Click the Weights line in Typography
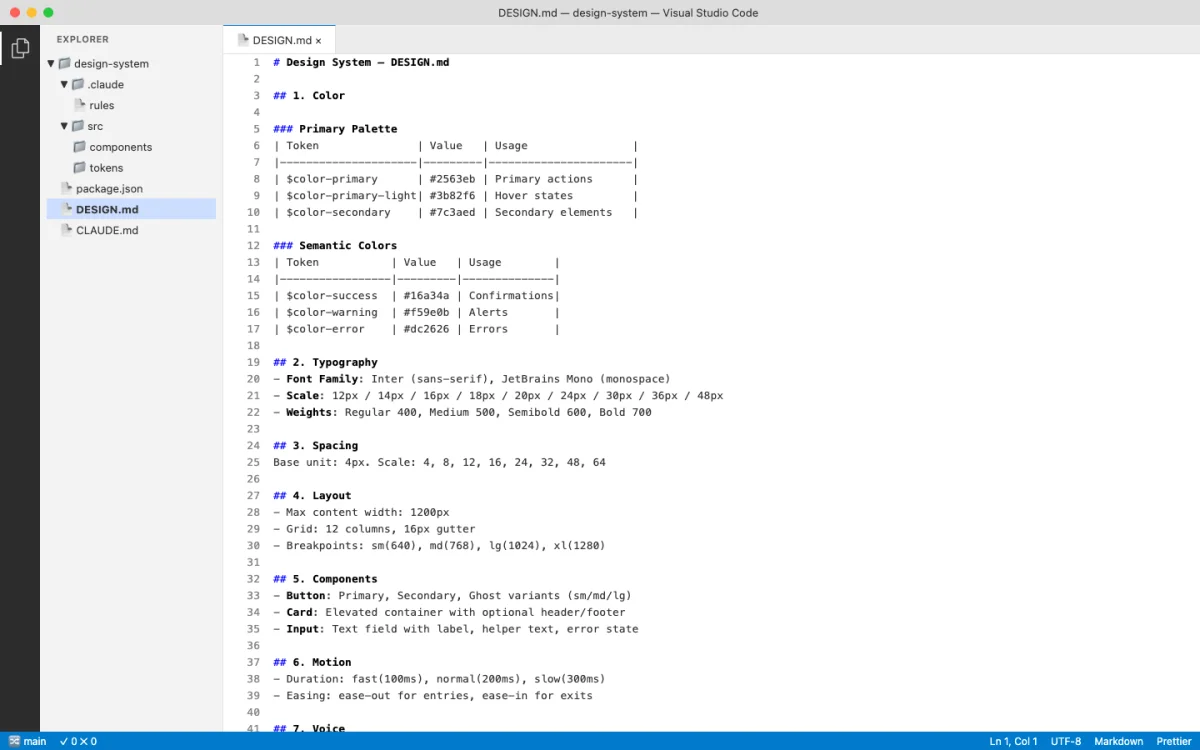Viewport: 1200px width, 750px height. coord(462,412)
